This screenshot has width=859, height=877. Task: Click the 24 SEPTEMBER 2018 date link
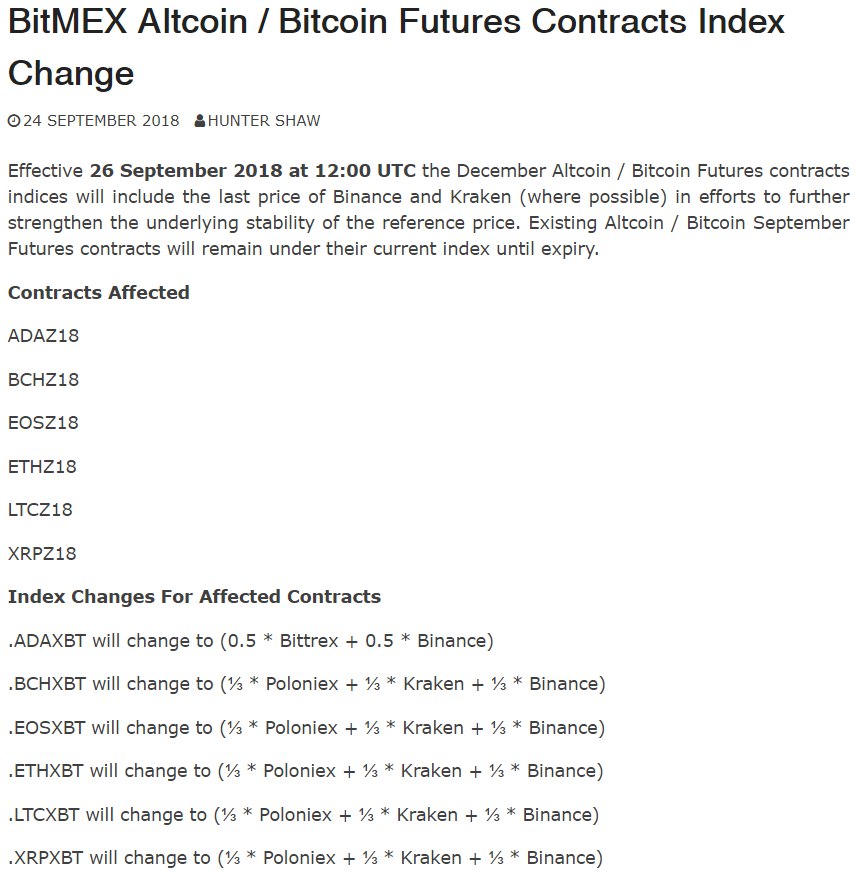[x=101, y=121]
